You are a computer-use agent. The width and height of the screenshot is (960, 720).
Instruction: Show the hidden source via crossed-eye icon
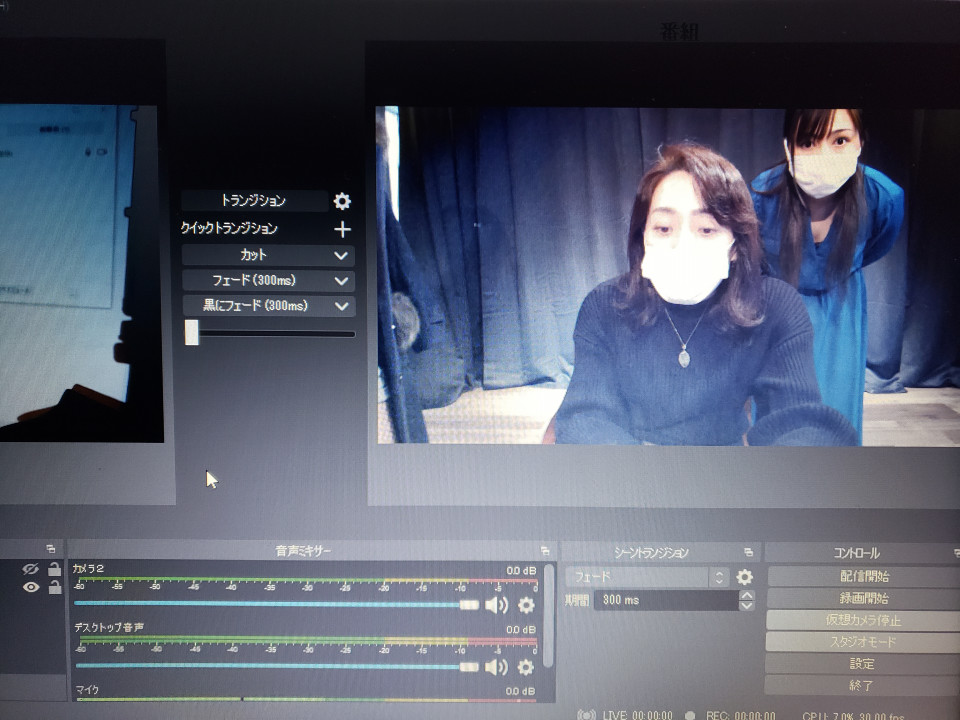(x=30, y=569)
